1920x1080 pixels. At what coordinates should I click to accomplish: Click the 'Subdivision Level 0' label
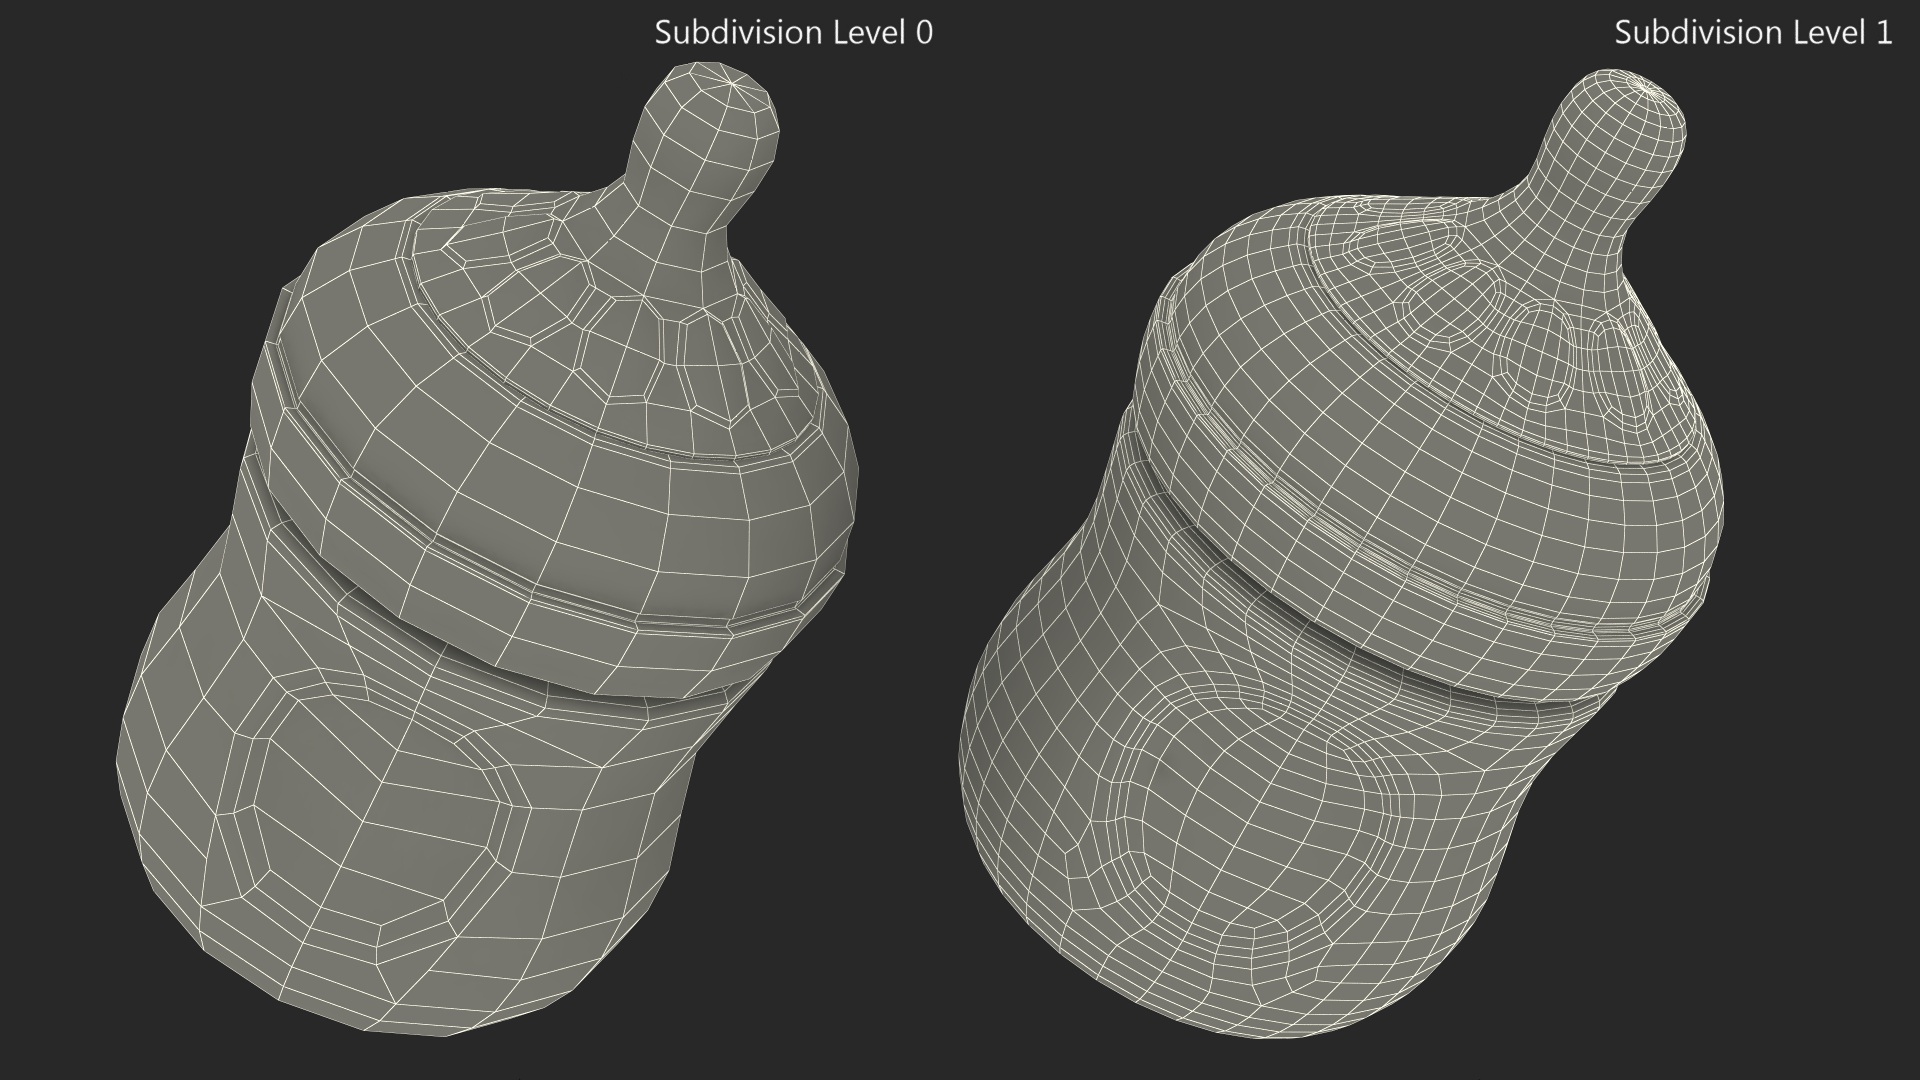[x=793, y=32]
